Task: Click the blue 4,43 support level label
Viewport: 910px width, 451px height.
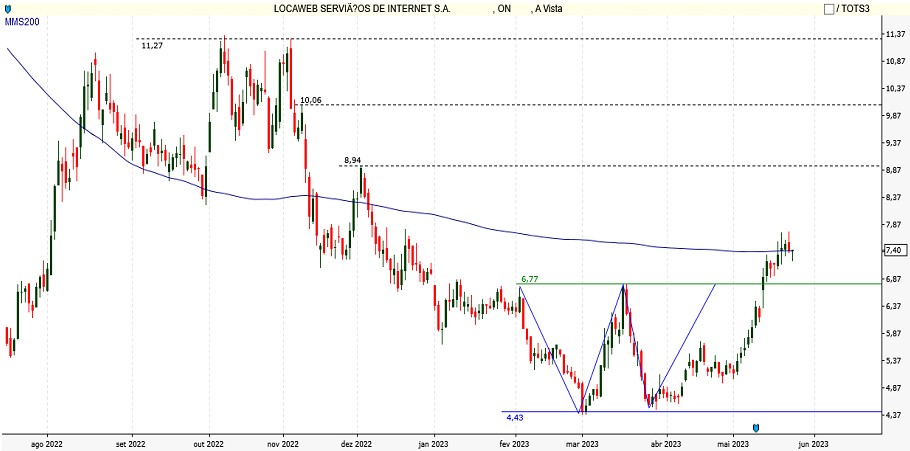Action: pos(515,417)
